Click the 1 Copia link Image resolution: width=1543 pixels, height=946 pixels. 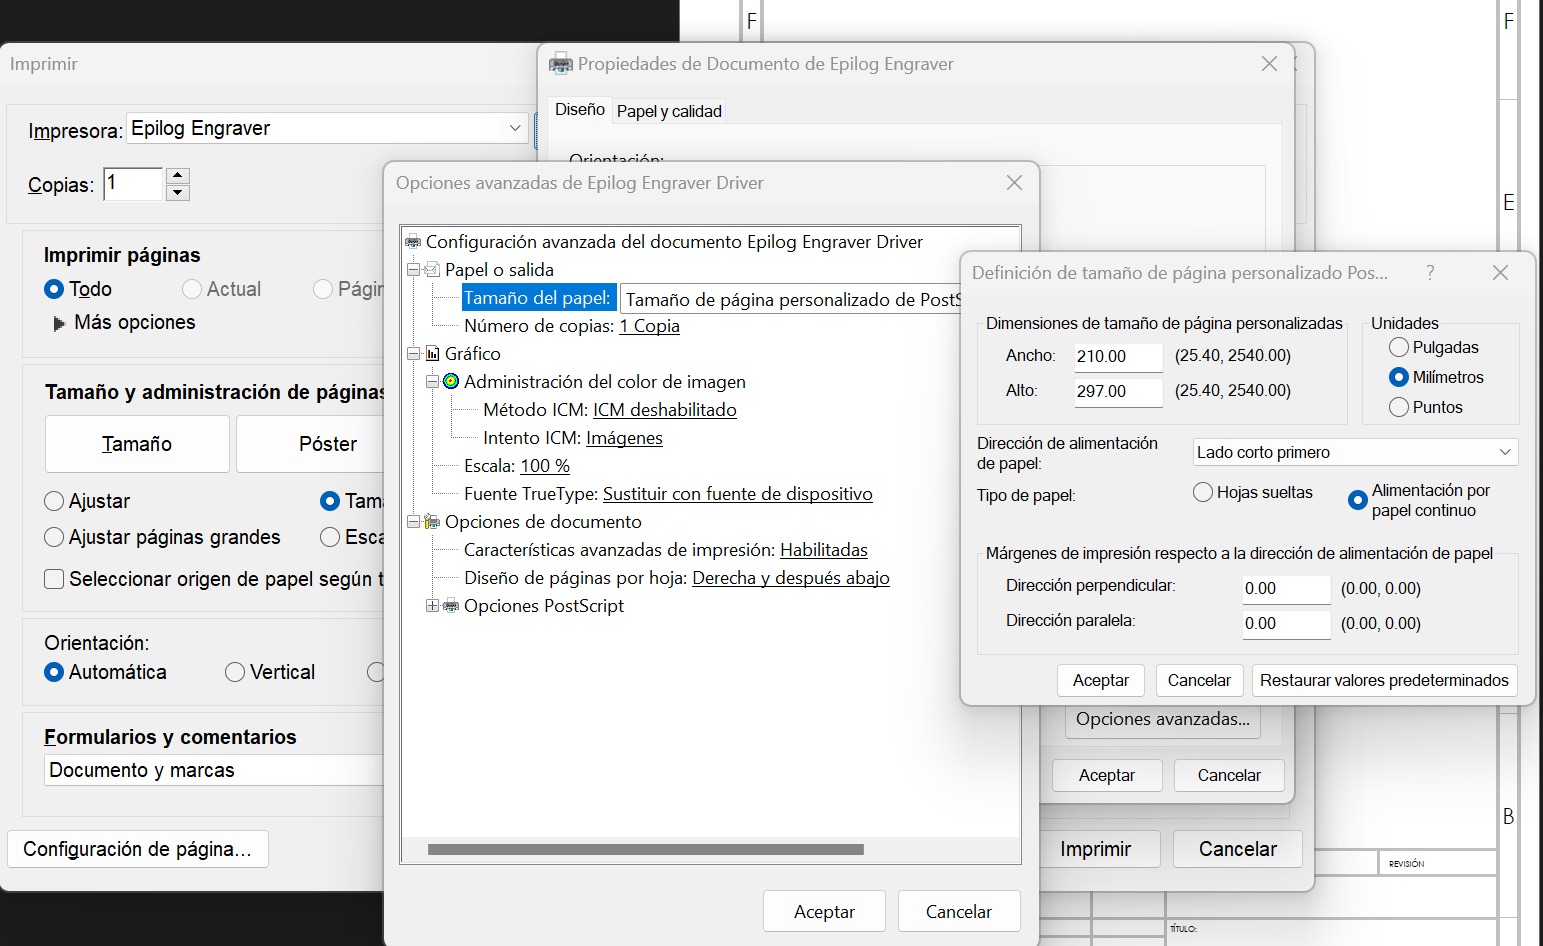pos(650,326)
